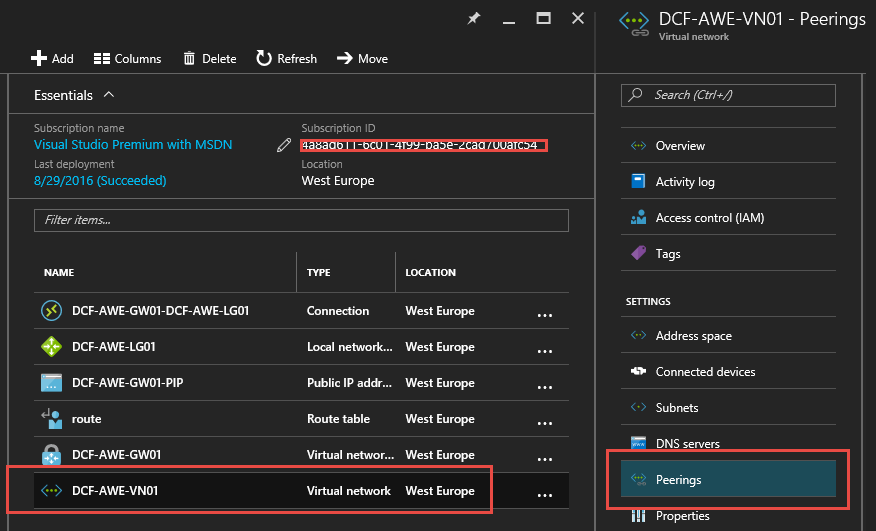Click the Tags icon in sidebar

click(638, 253)
